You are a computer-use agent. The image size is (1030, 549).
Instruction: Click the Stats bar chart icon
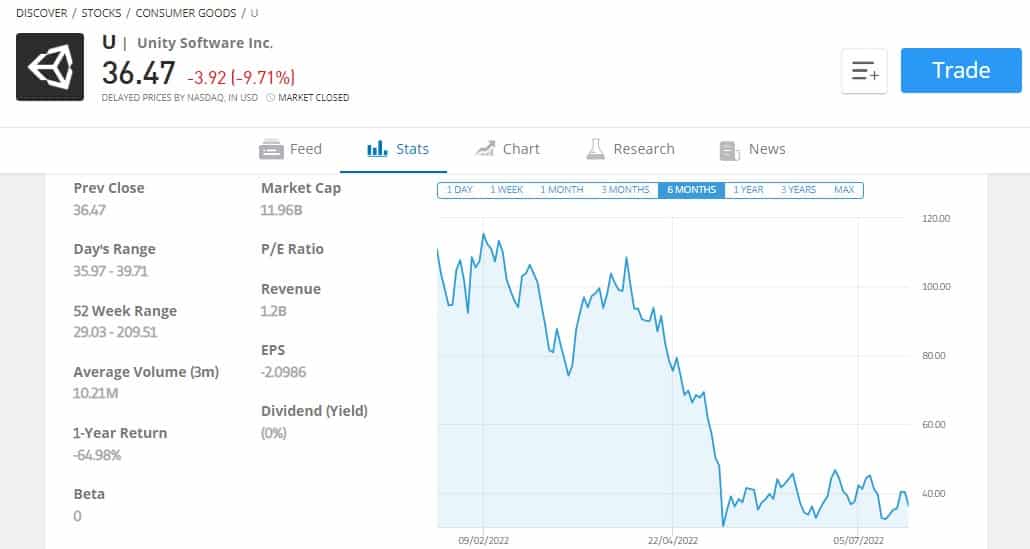click(x=377, y=149)
